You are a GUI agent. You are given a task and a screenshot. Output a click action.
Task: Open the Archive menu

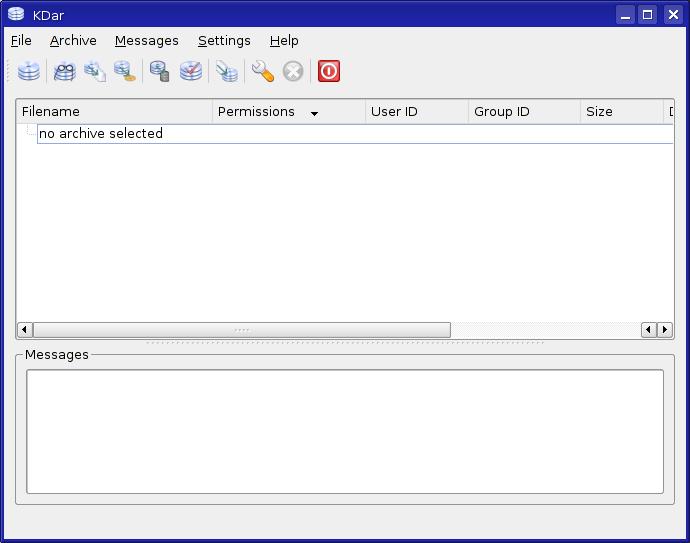[73, 41]
